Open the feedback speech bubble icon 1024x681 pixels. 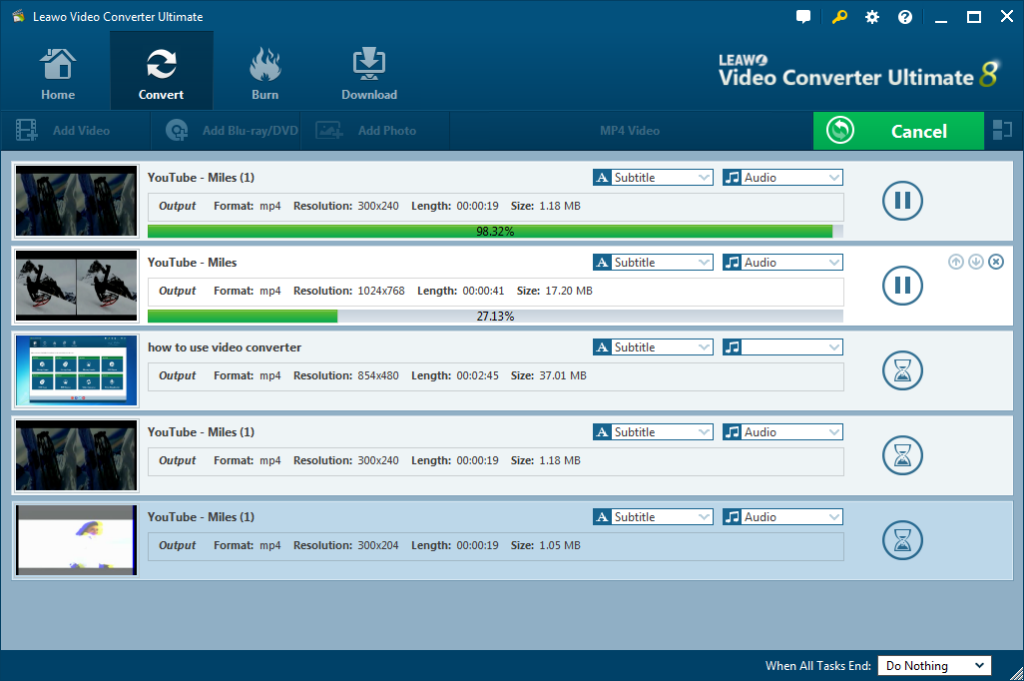click(x=803, y=17)
